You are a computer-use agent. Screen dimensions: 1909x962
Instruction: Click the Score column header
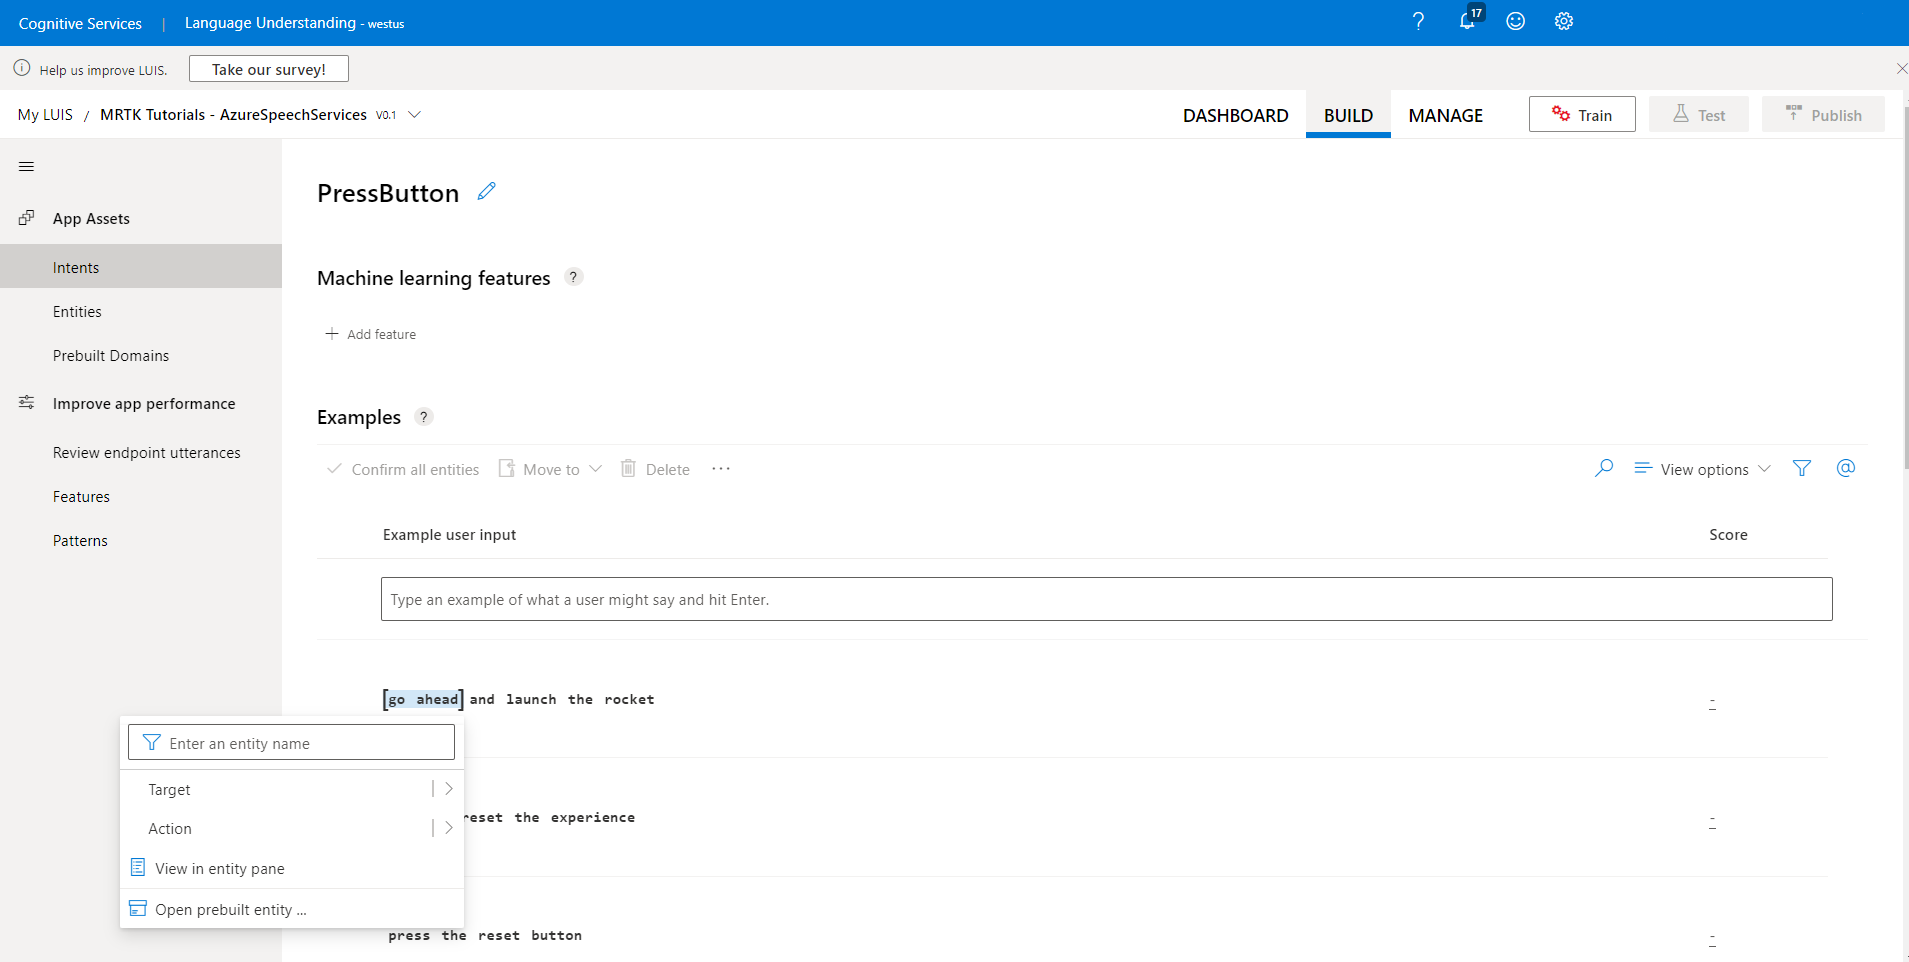tap(1728, 534)
